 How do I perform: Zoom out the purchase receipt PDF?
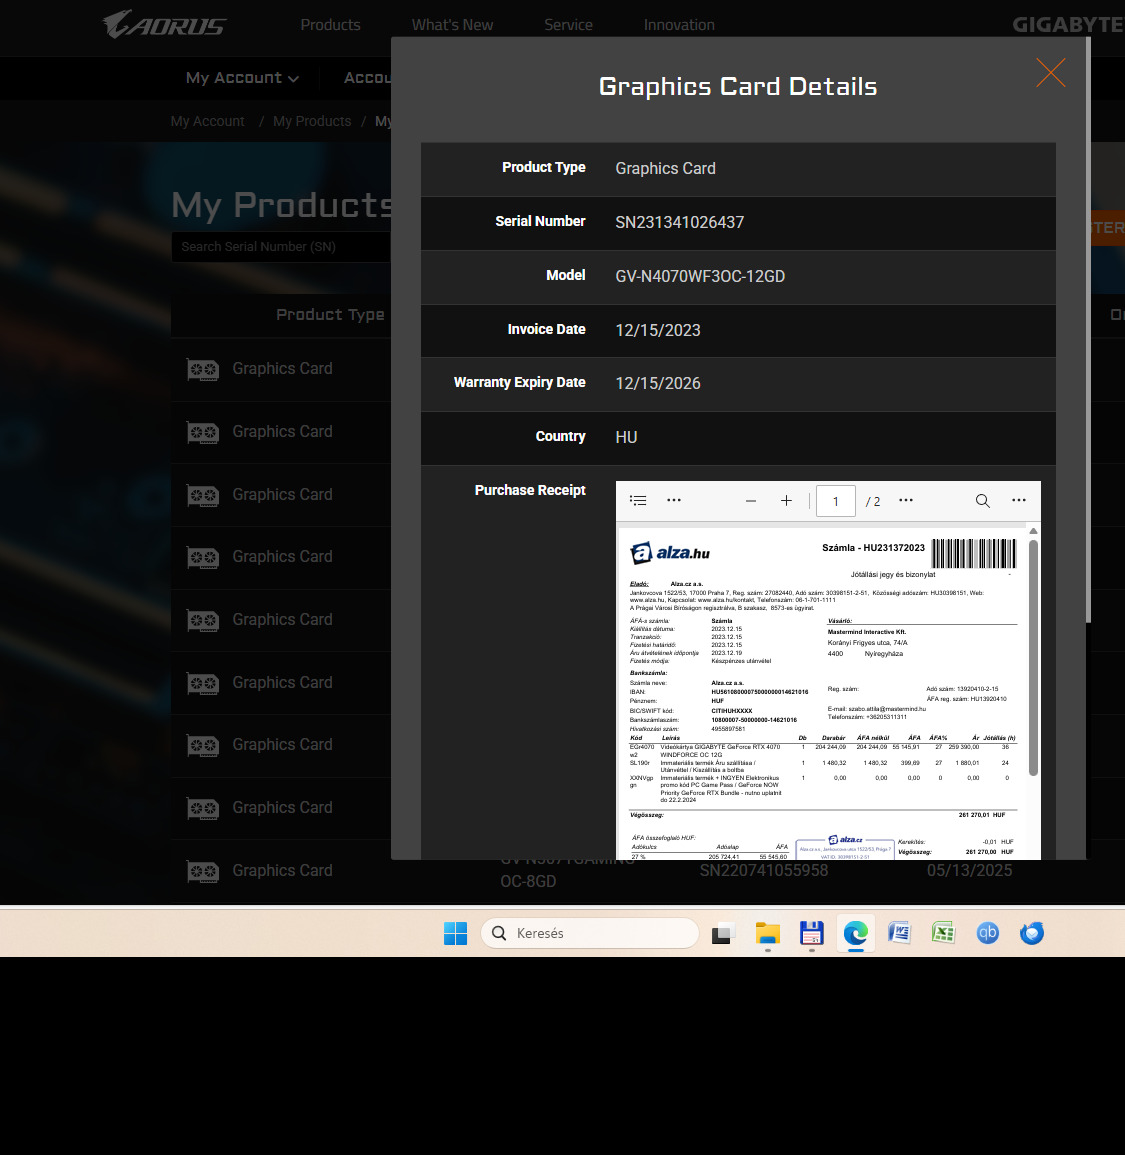click(751, 501)
